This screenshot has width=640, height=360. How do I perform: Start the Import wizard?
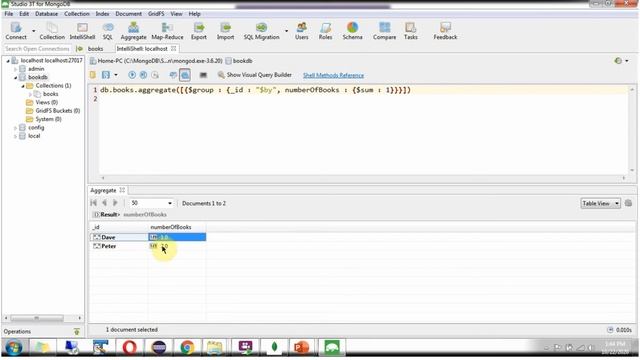[x=225, y=31]
